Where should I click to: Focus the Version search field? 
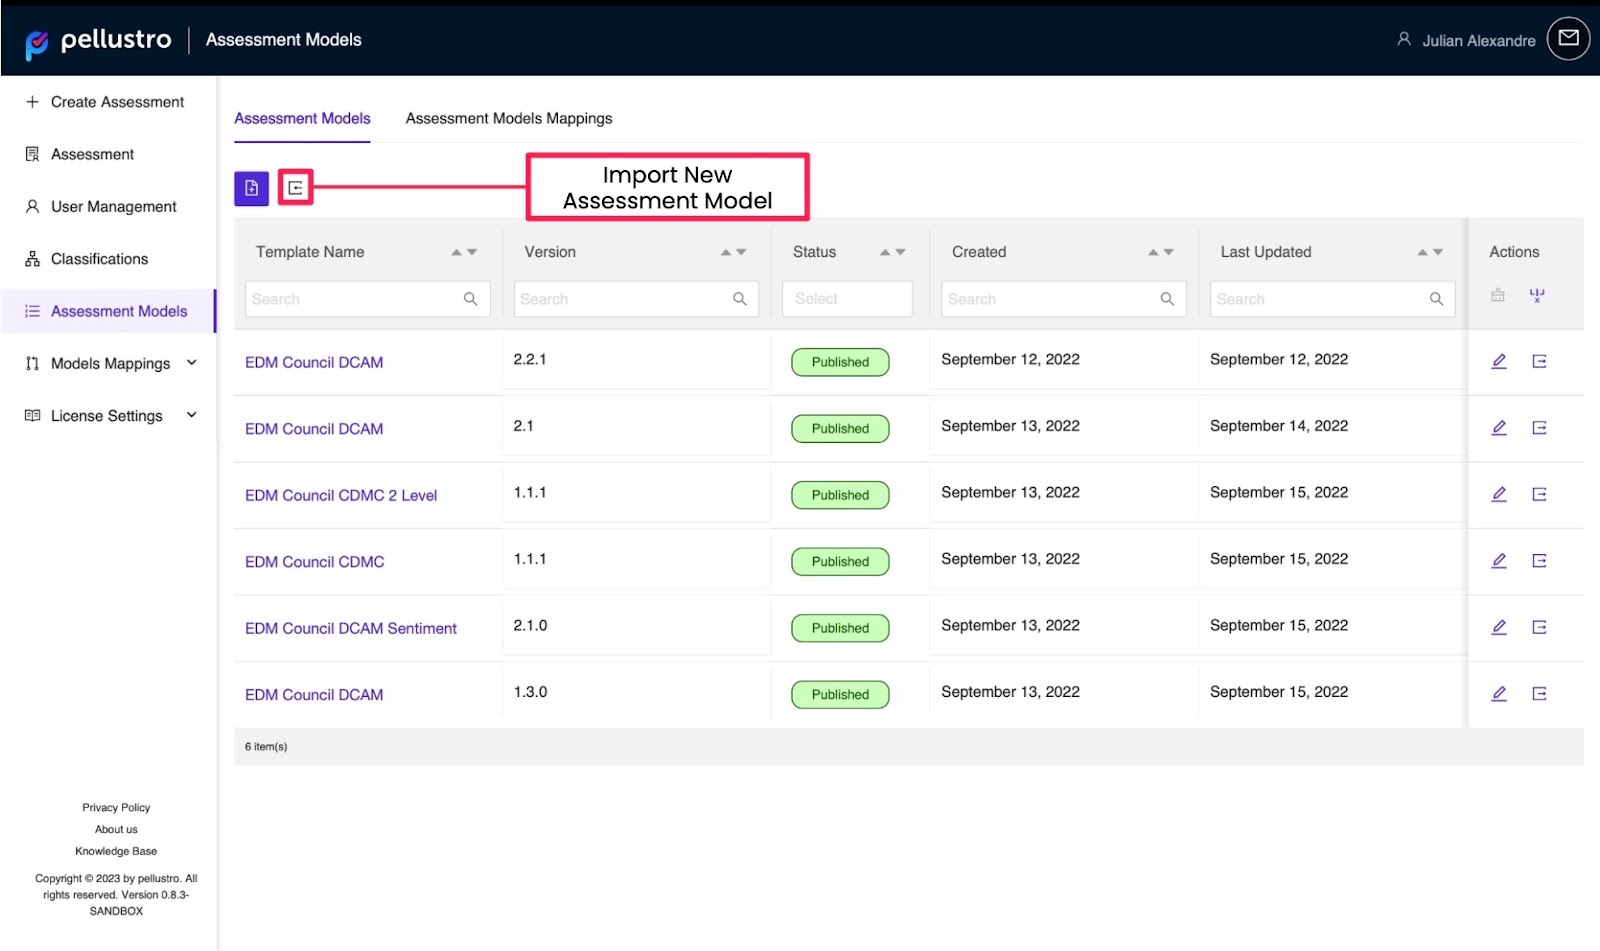pos(636,299)
